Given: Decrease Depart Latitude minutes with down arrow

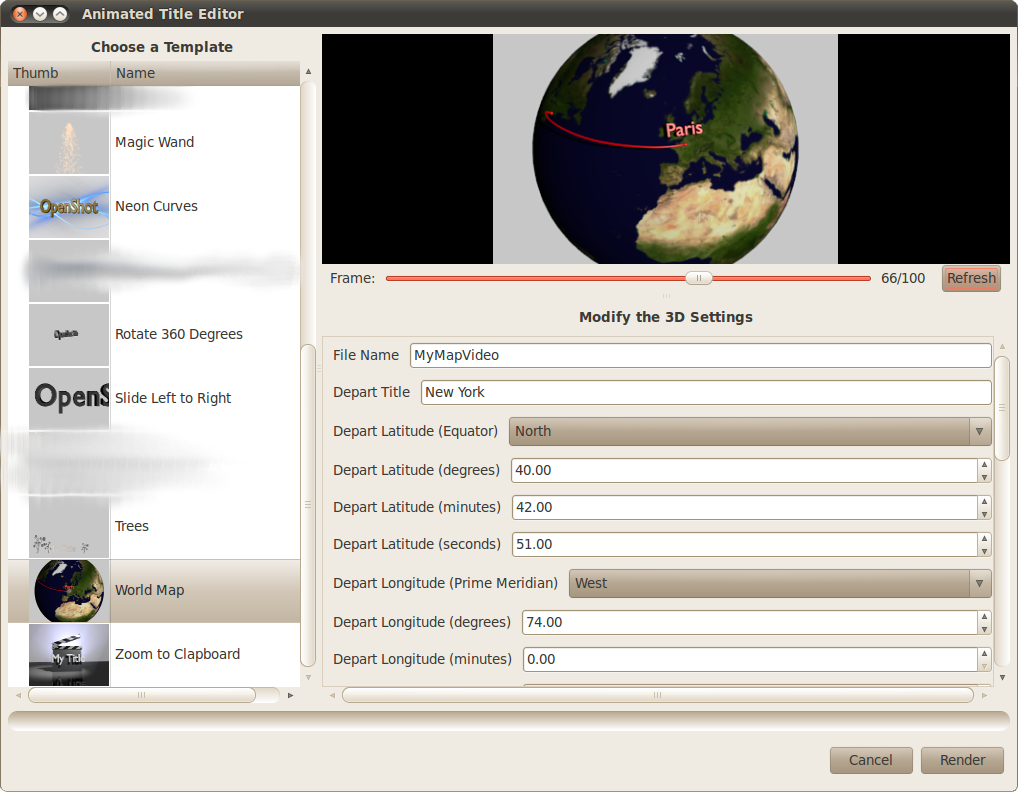Looking at the screenshot, I should 984,514.
